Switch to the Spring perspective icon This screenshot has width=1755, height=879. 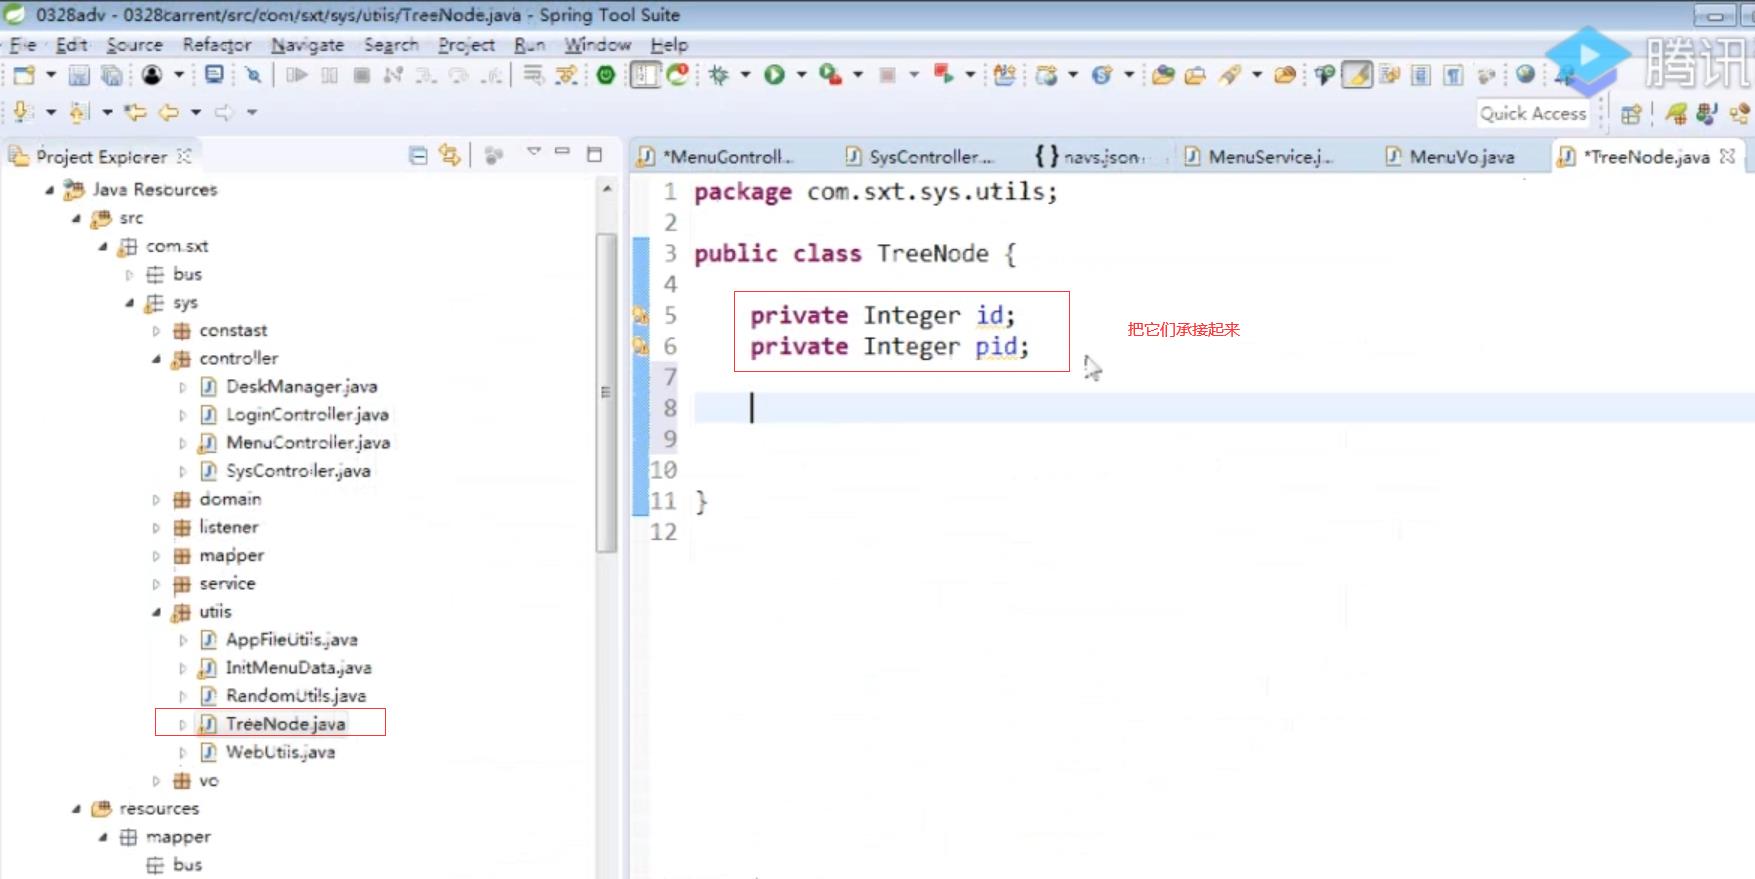[1675, 114]
